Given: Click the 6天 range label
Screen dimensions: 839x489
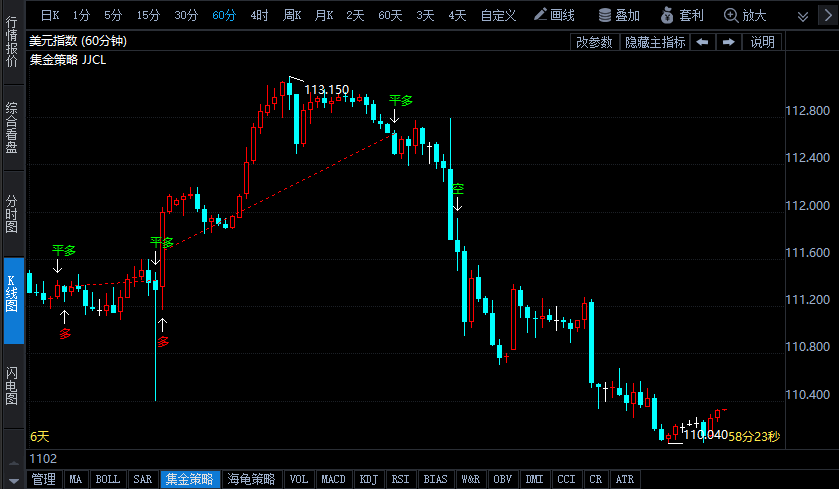Looking at the screenshot, I should click(40, 437).
